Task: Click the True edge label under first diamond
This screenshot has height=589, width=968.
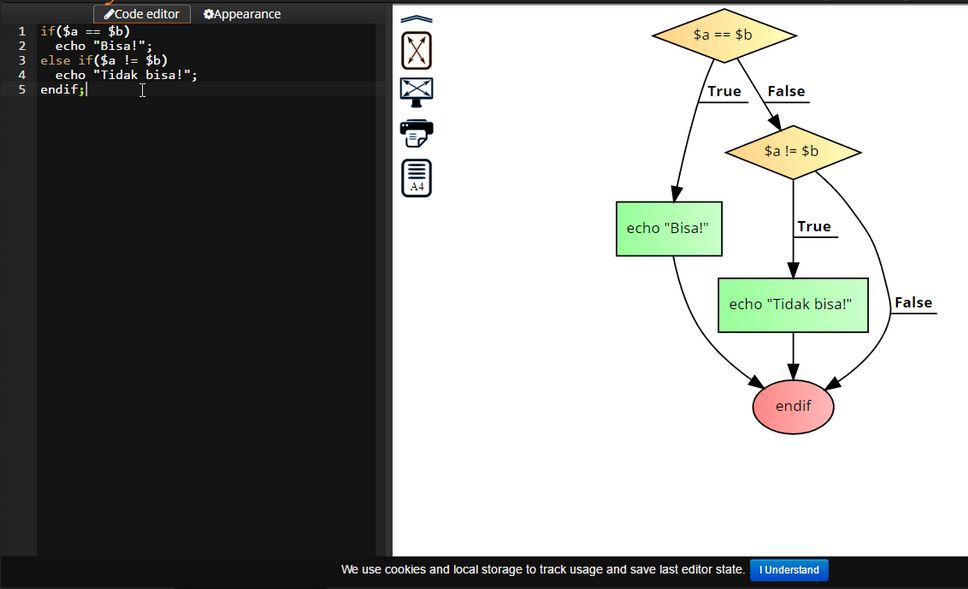Action: [723, 92]
